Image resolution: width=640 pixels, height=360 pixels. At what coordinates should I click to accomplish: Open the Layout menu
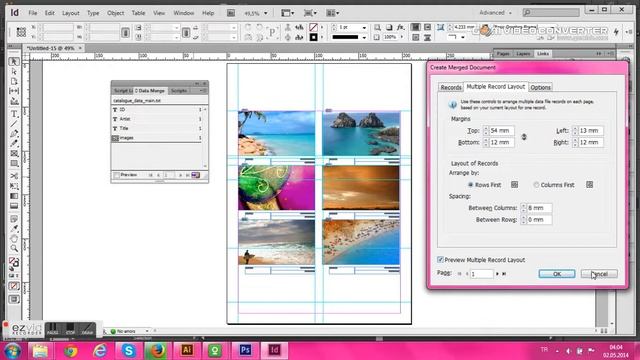coord(71,13)
